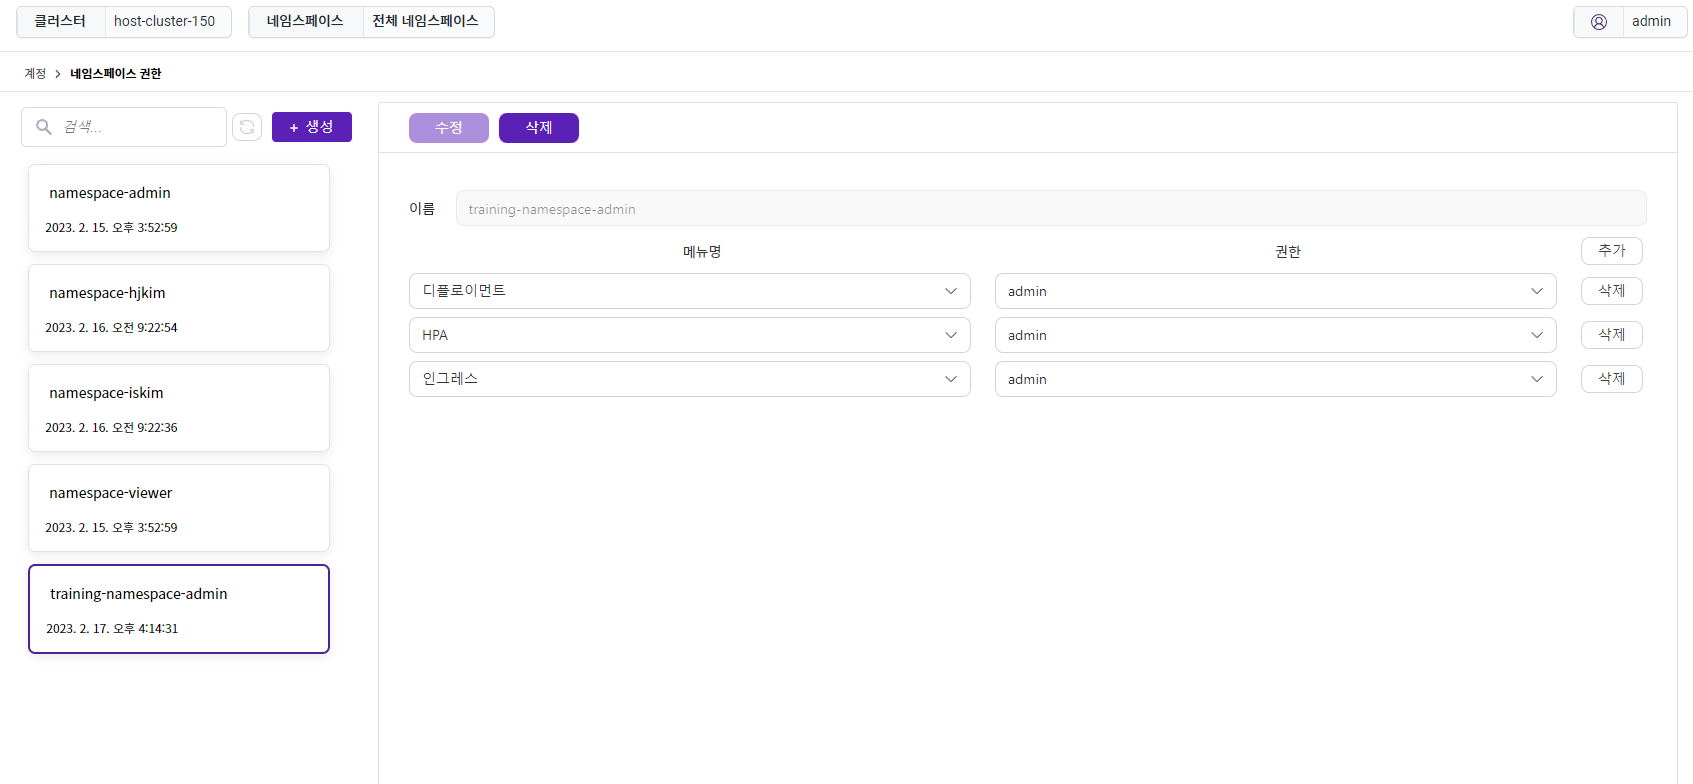Select the namespace-viewer card

point(179,508)
